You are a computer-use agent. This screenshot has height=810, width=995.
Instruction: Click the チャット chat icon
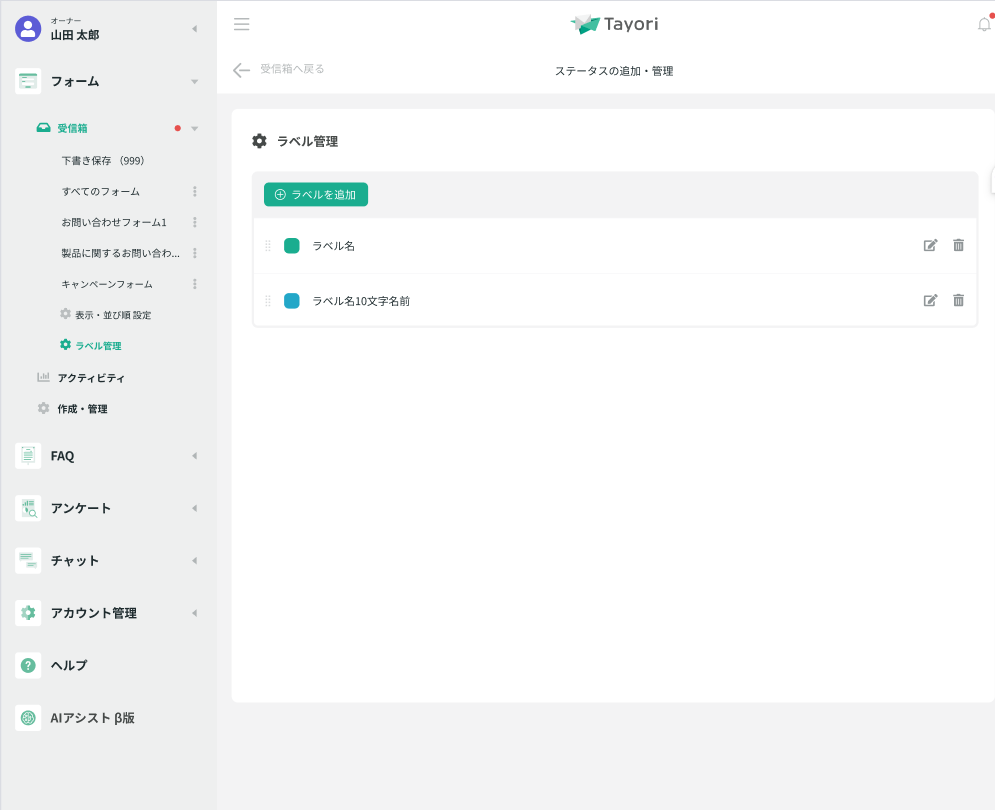coord(28,561)
